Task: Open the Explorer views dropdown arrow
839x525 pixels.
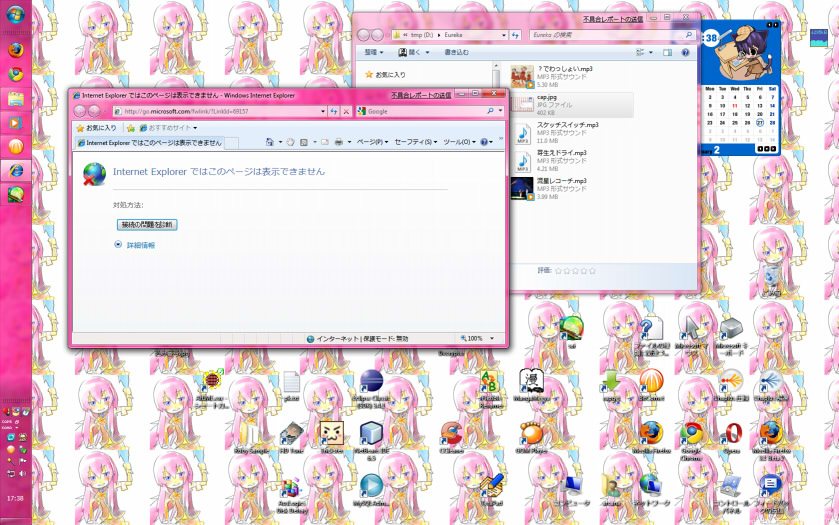Action: 651,52
